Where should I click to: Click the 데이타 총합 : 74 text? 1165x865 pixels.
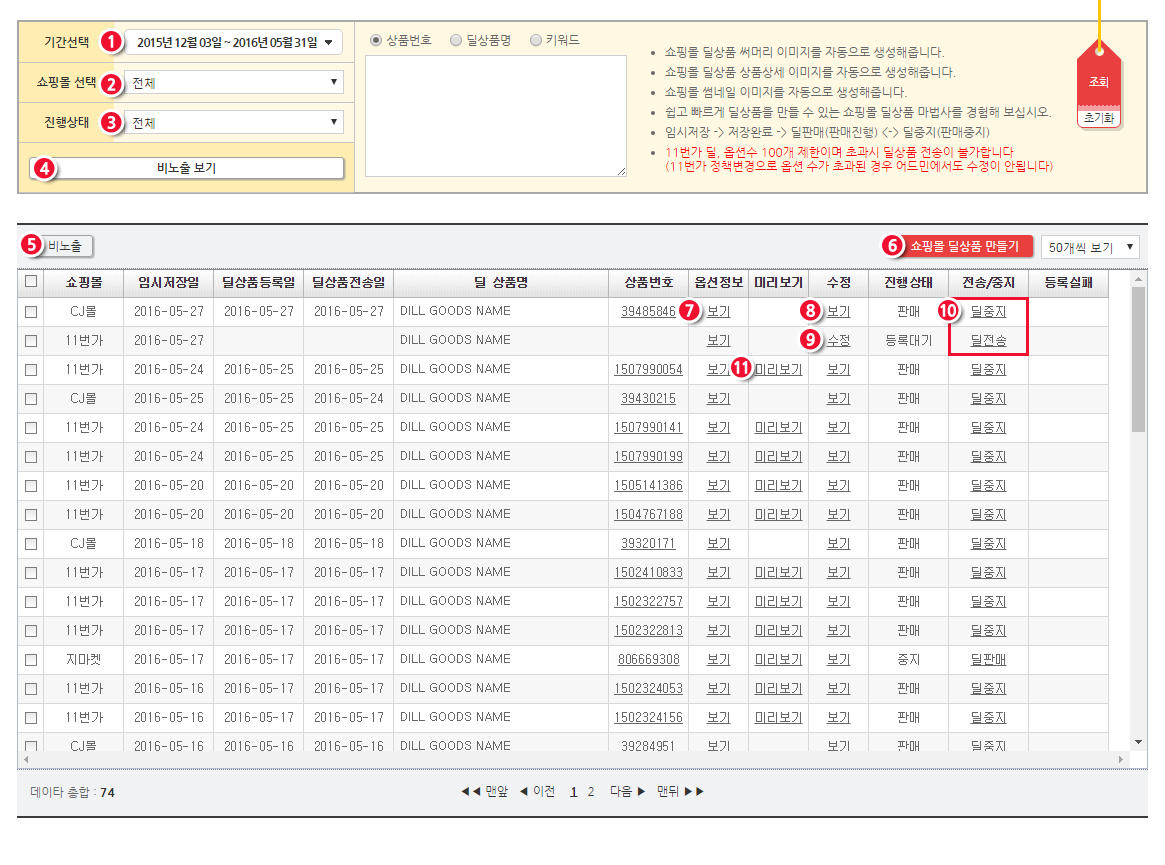(73, 792)
